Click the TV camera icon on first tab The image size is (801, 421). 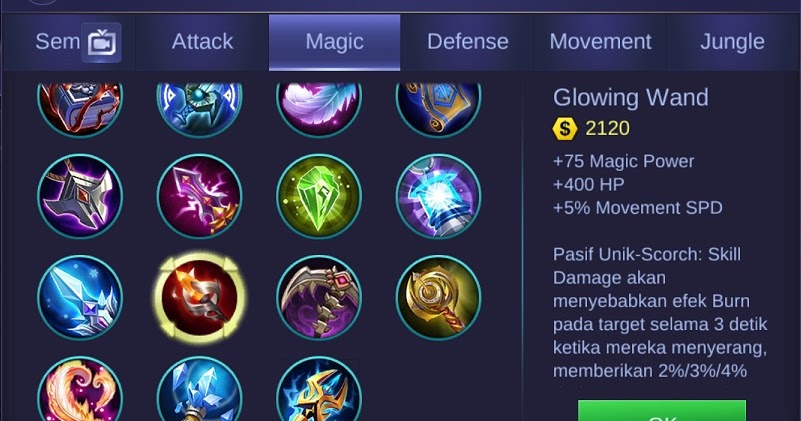point(101,42)
